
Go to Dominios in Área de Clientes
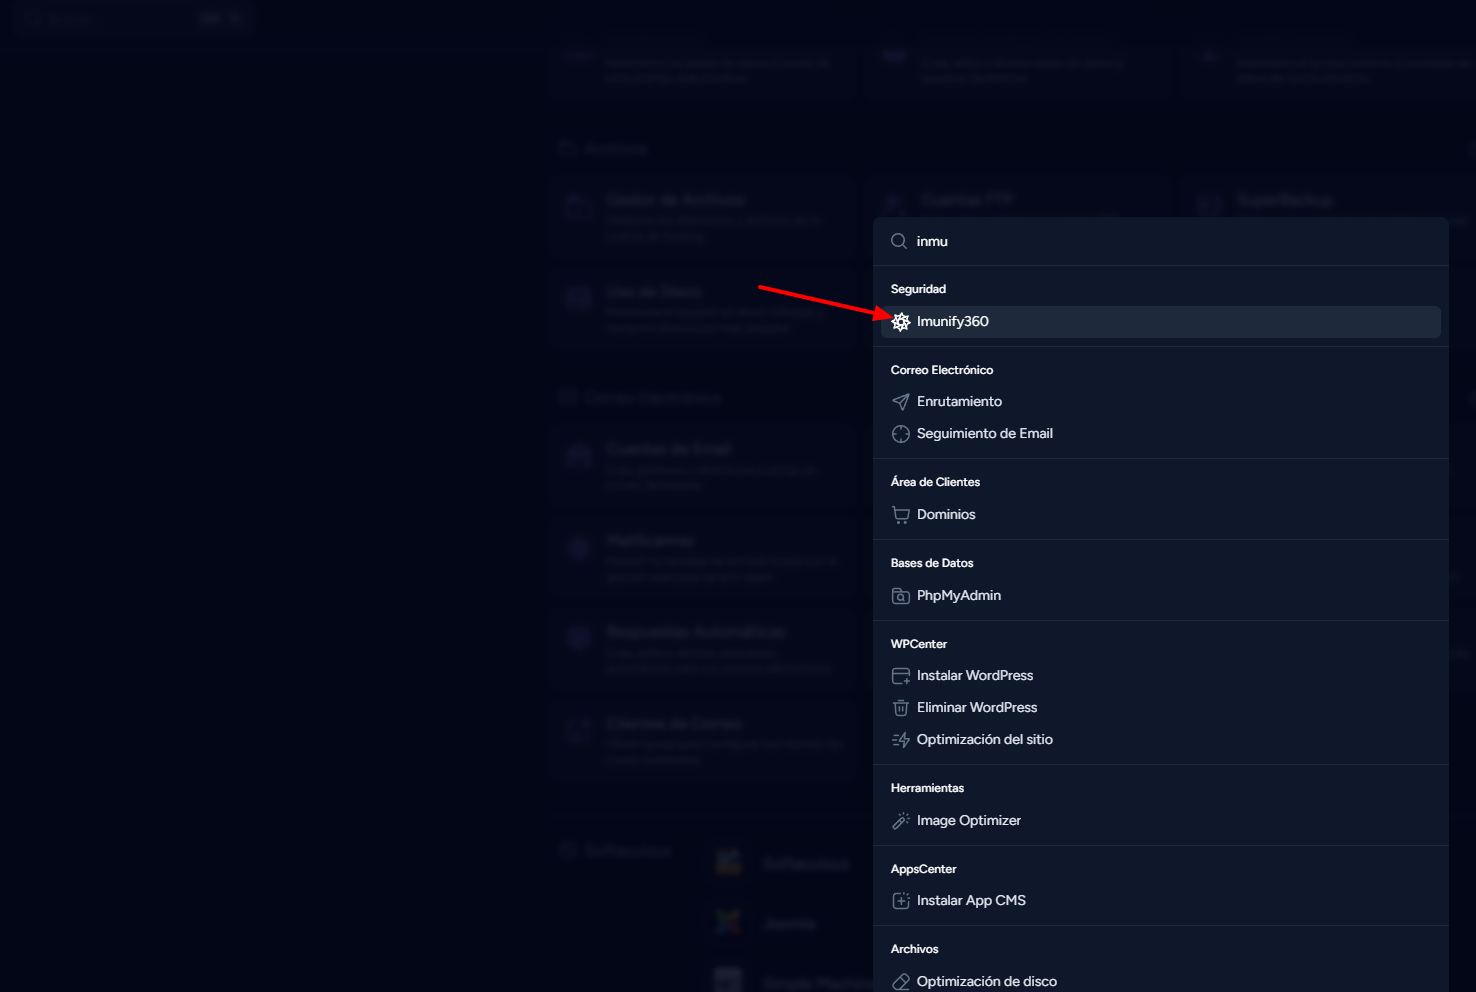click(x=946, y=515)
